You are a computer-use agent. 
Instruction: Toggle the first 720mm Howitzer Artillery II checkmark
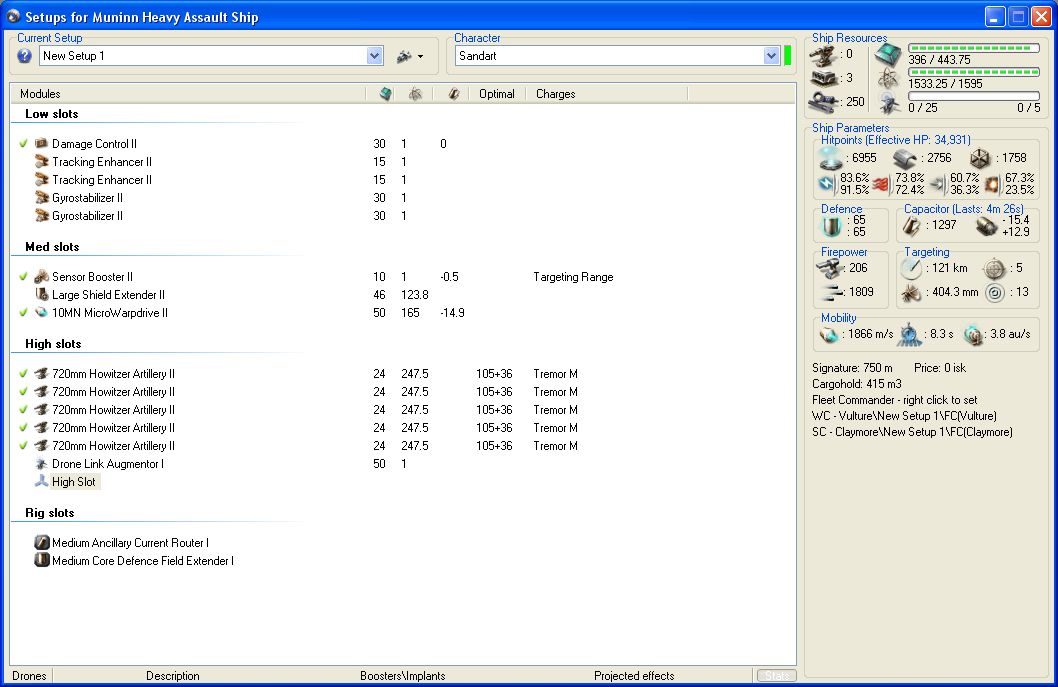pos(24,374)
